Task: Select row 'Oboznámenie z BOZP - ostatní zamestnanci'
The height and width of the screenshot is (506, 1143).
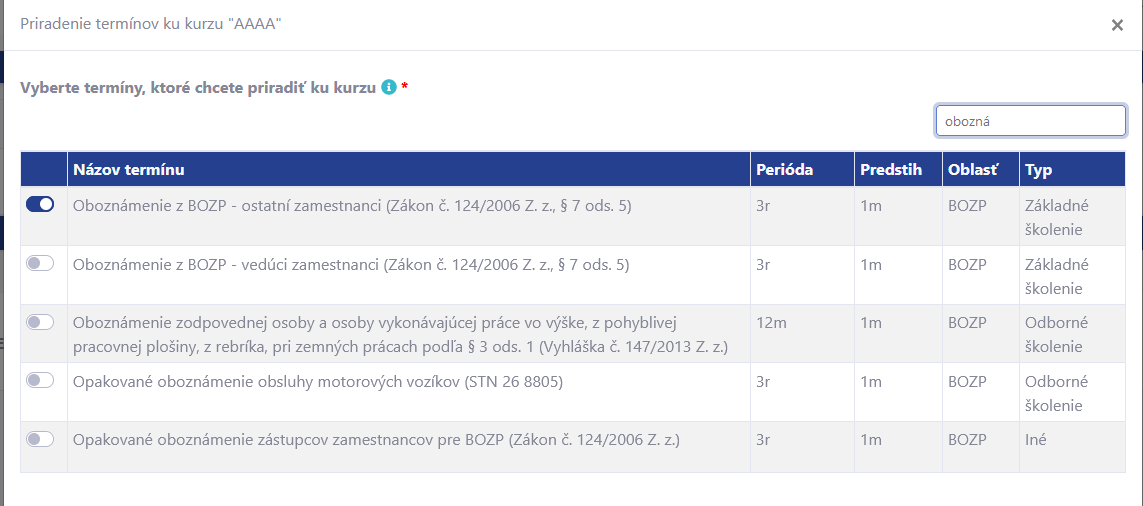Action: 573,217
